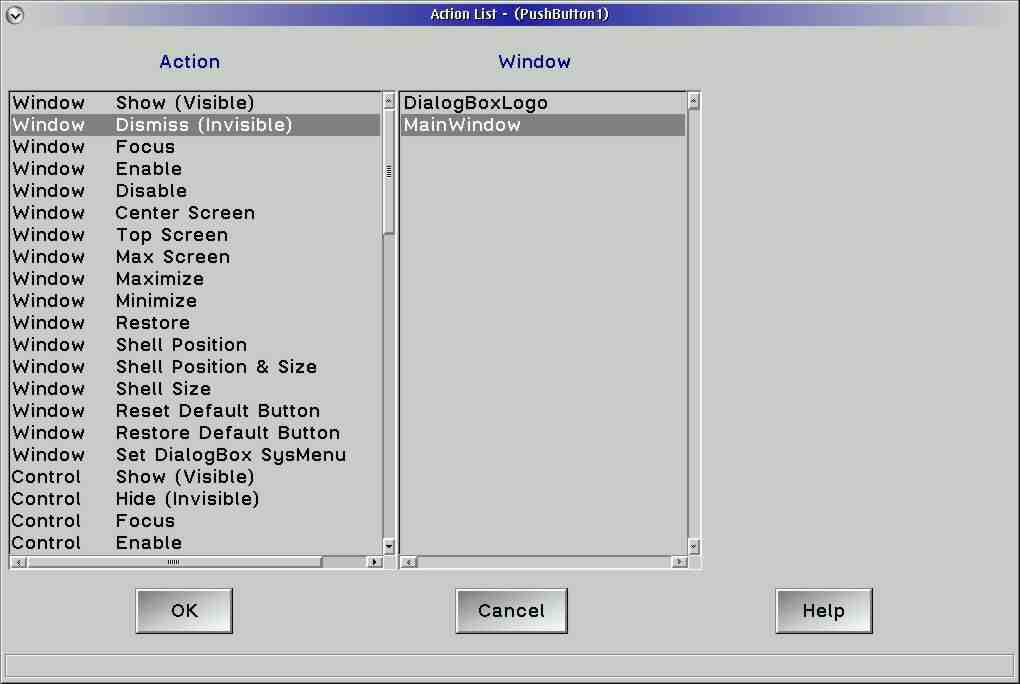
Task: Click the Action list scroll-right arrow
Action: pos(374,562)
